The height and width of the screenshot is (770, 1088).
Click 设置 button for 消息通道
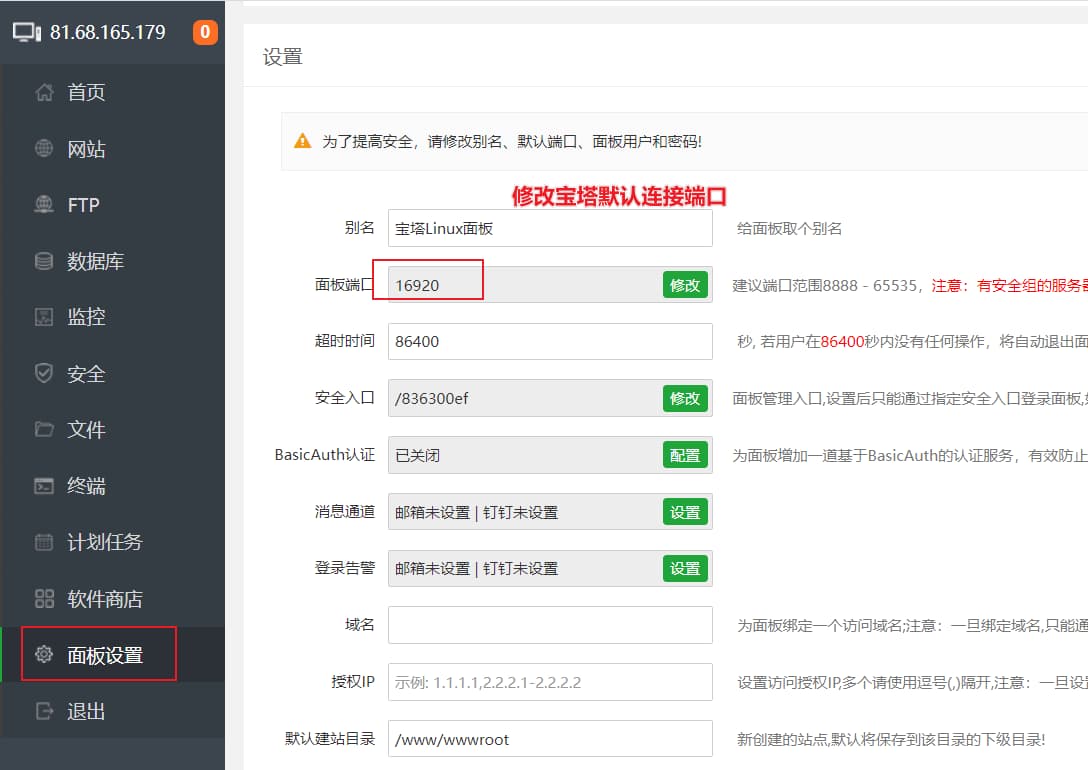[x=685, y=512]
